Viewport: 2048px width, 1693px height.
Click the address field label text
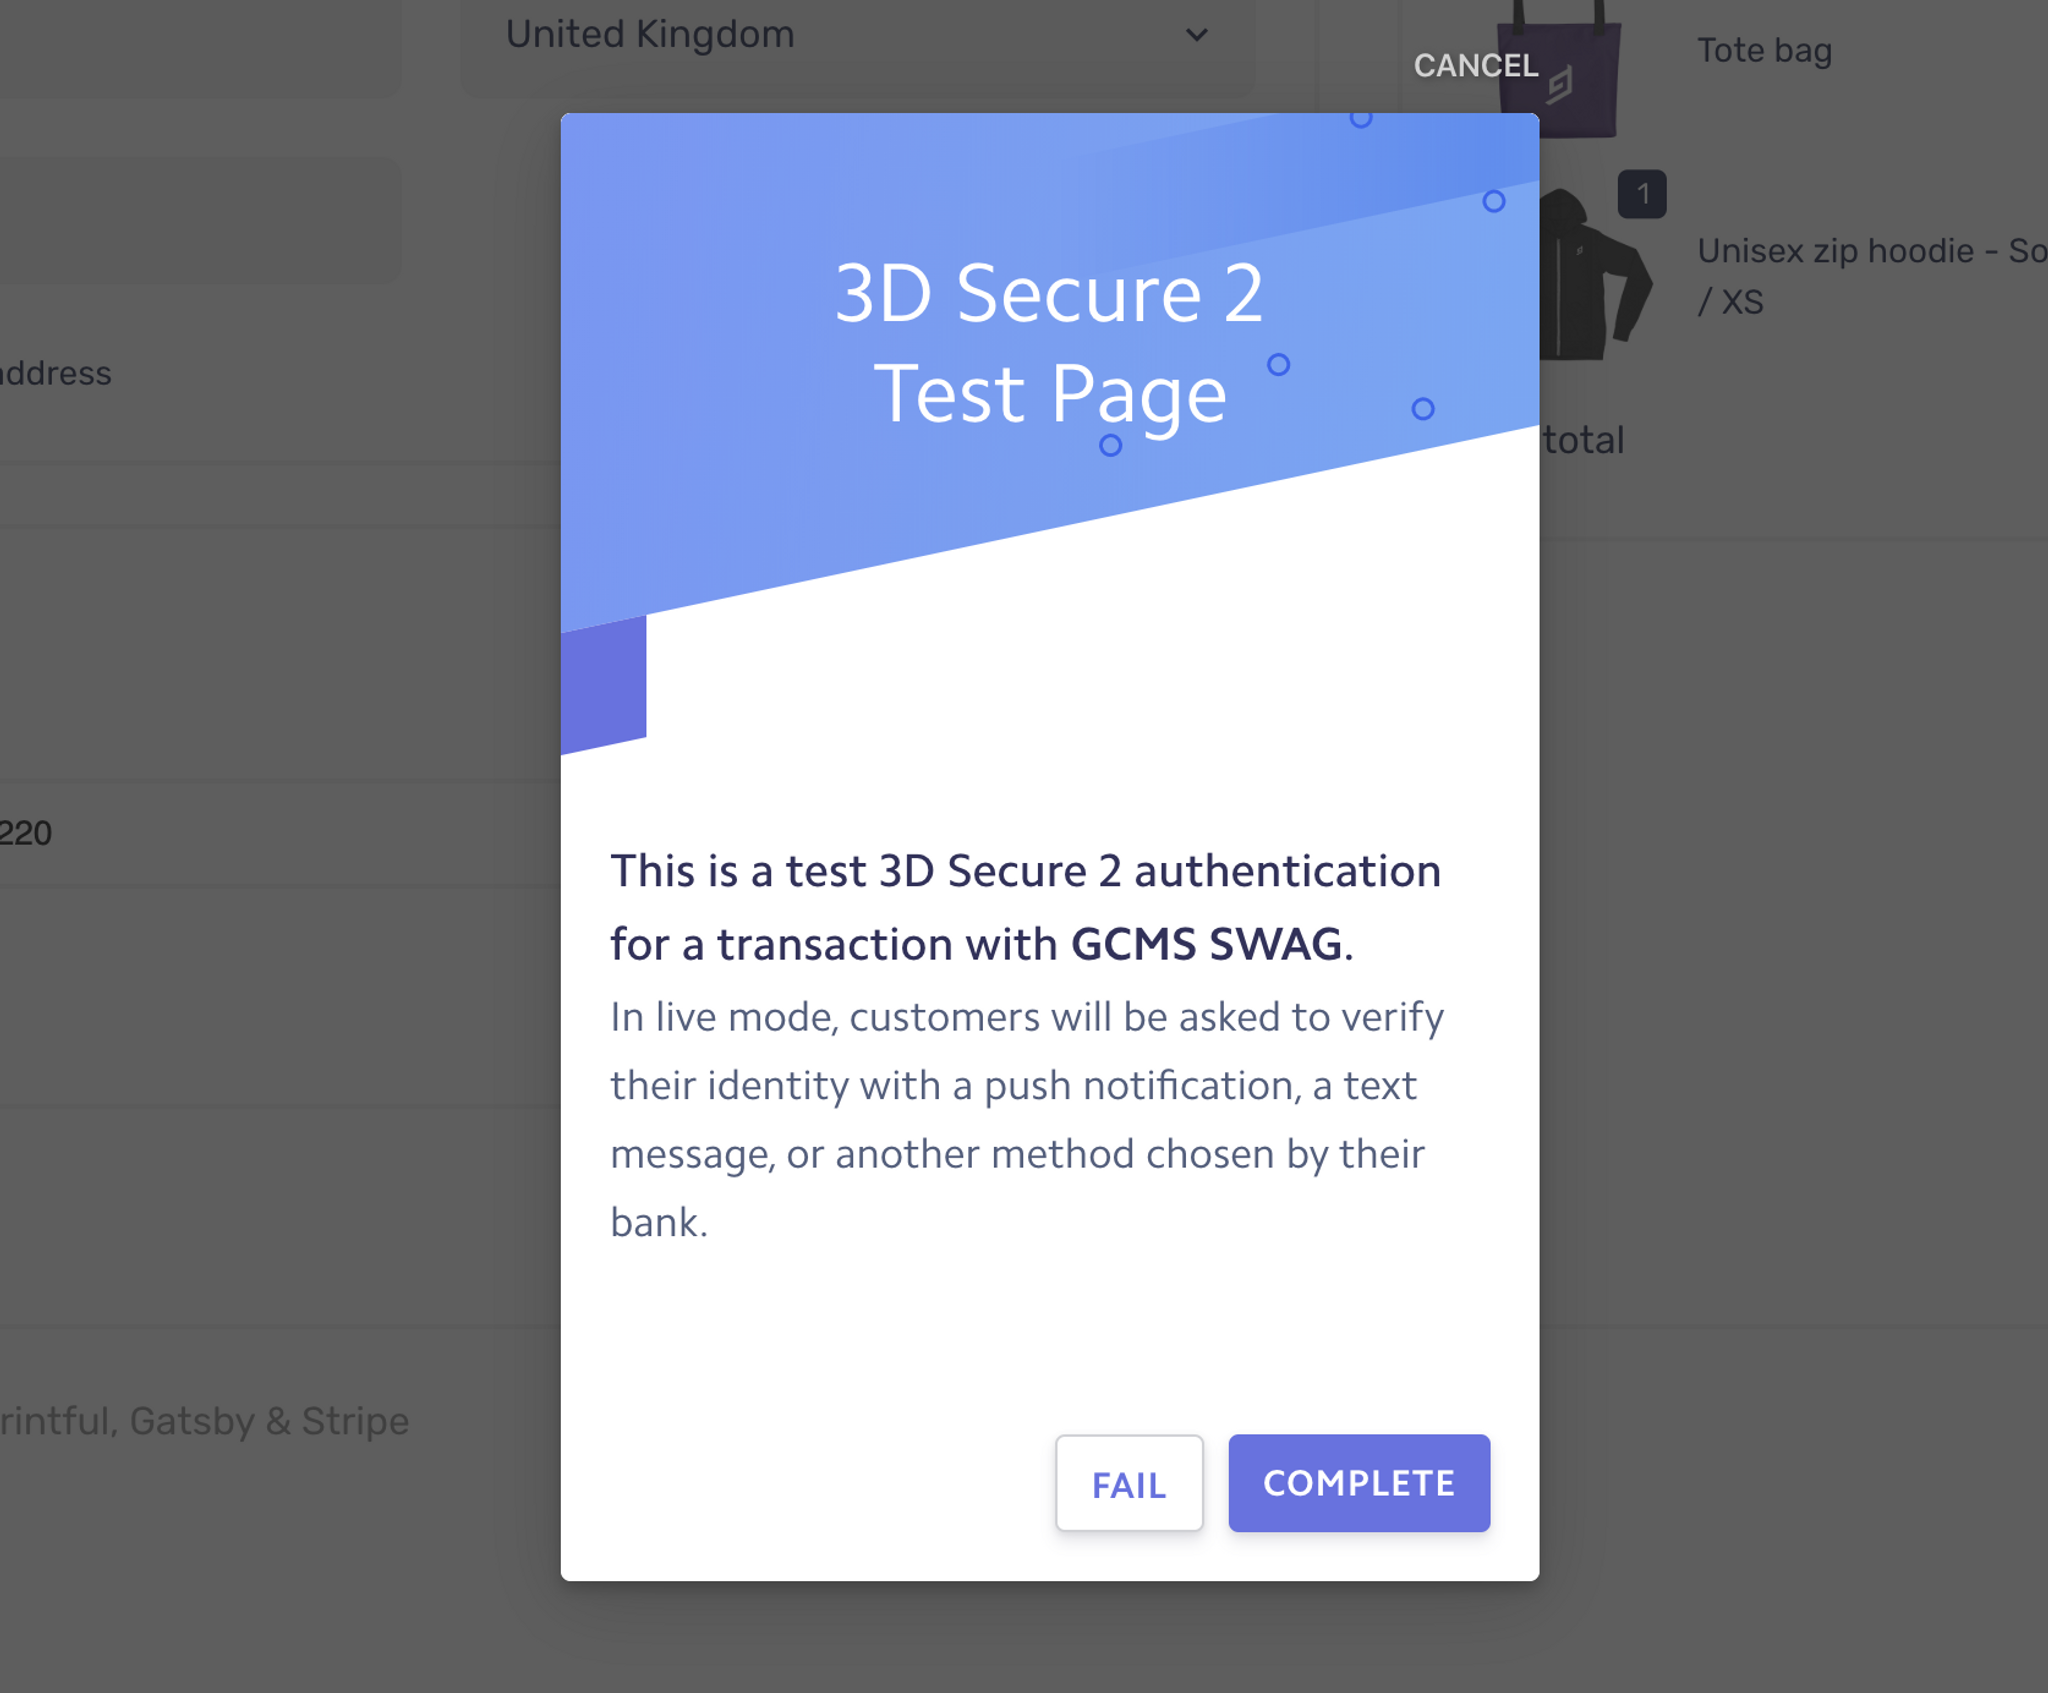(55, 373)
